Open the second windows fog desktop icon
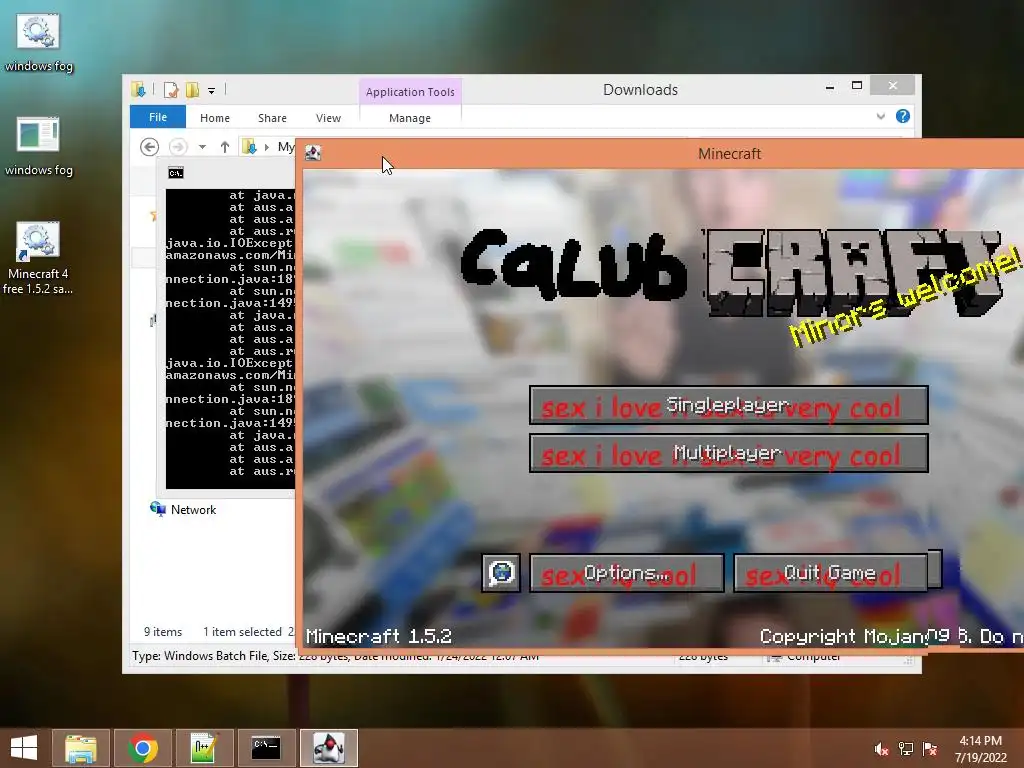 tap(38, 147)
